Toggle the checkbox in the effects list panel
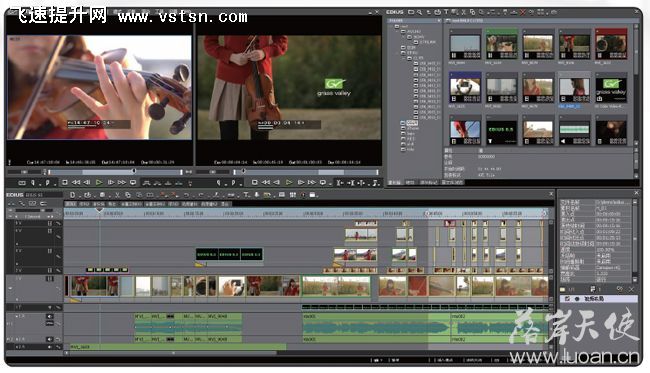Image resolution: width=650 pixels, height=373 pixels. pyautogui.click(x=567, y=298)
